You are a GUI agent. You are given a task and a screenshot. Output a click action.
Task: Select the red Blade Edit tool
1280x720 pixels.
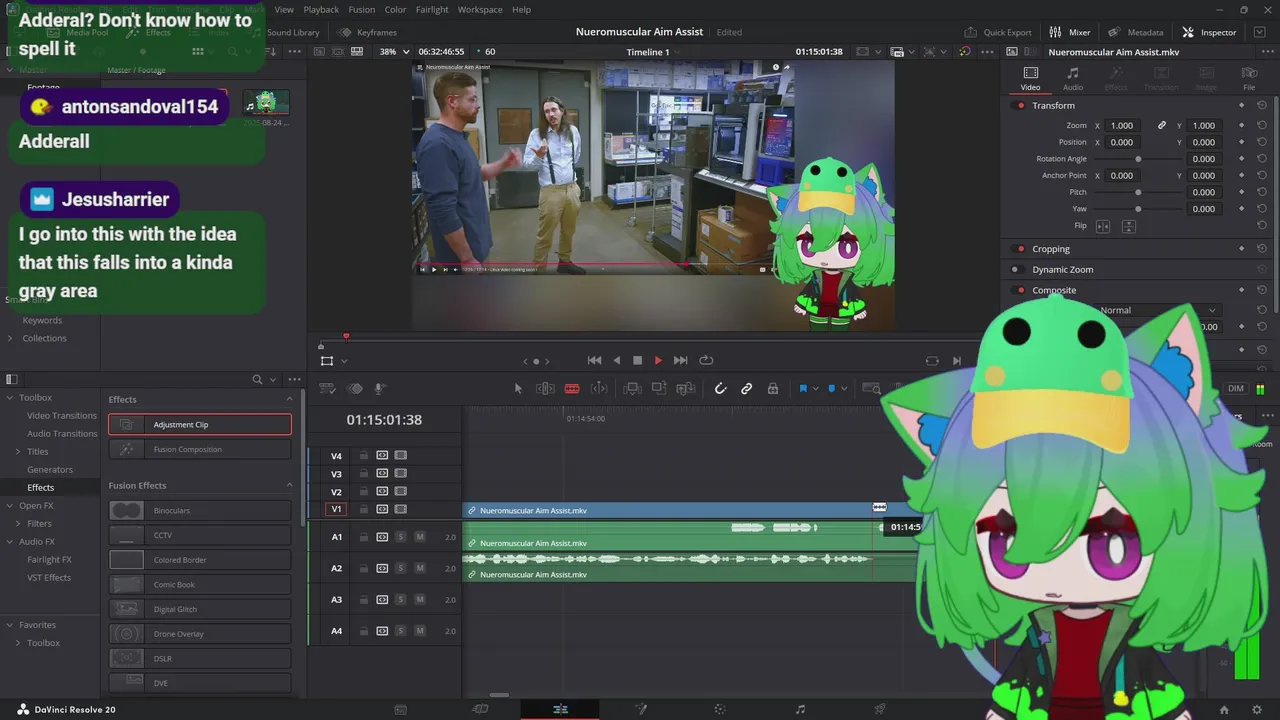pos(572,388)
